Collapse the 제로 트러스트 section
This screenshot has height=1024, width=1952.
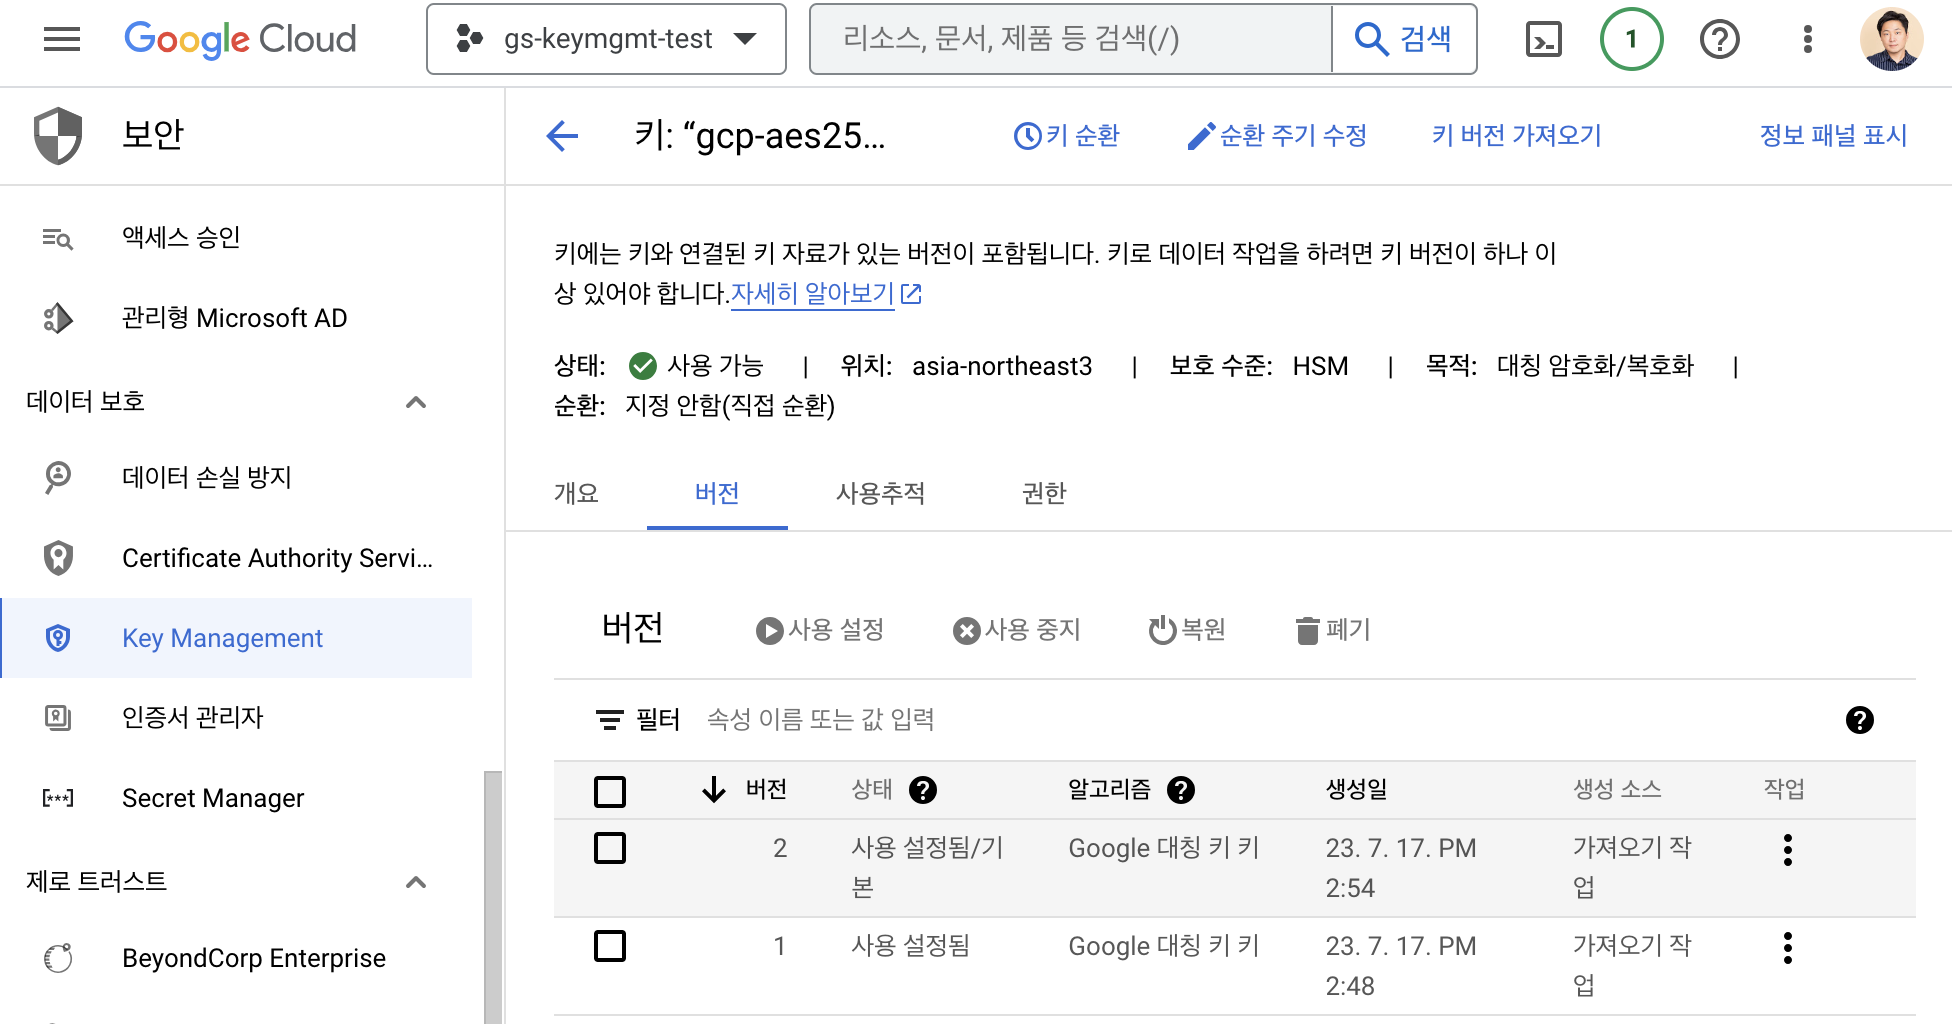417,882
